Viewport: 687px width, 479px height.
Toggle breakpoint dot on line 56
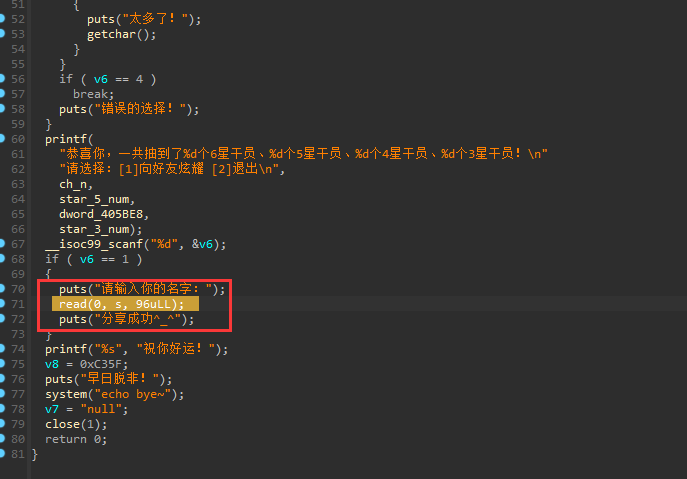coord(2,78)
